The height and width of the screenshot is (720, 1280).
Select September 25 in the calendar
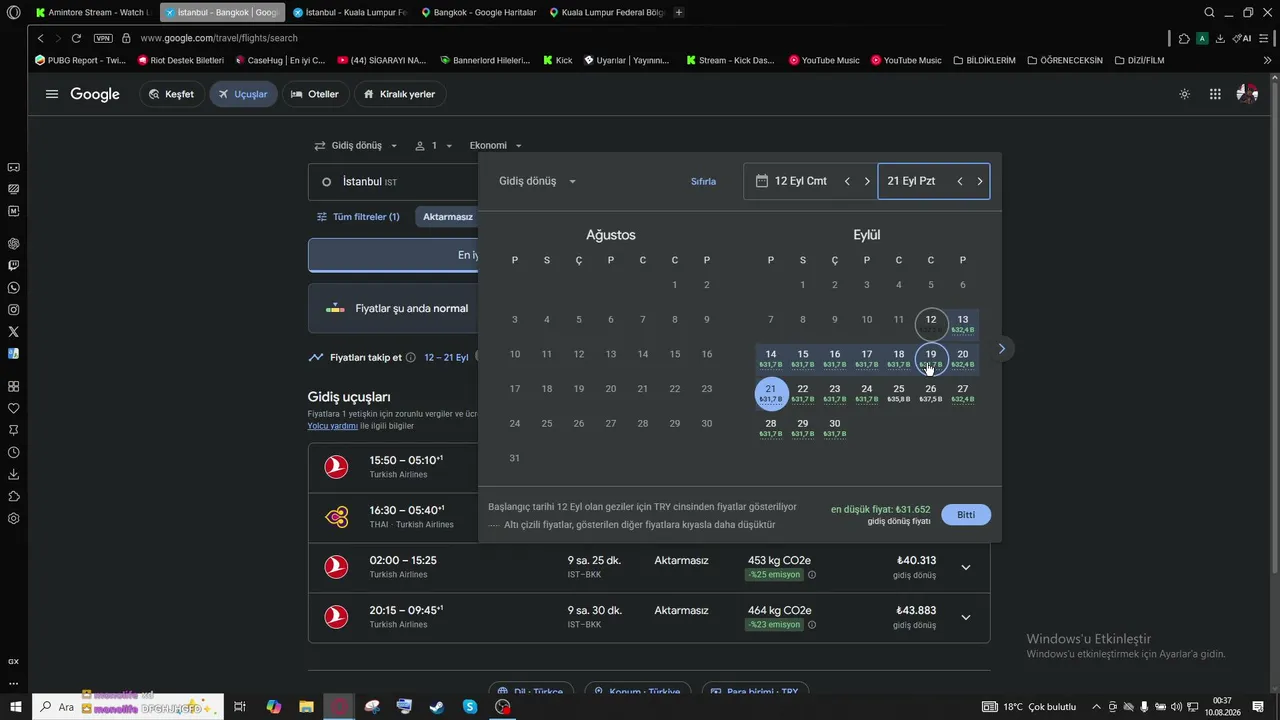(x=899, y=393)
